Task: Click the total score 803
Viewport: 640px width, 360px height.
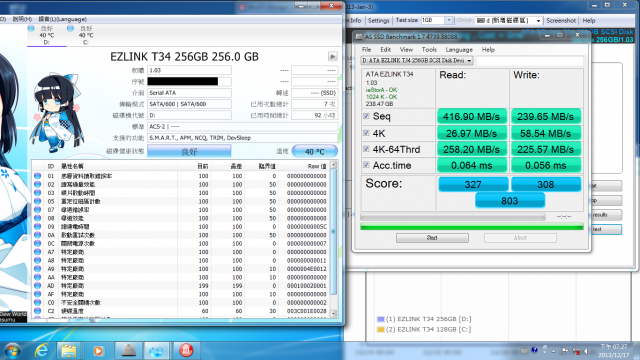Action: [510, 200]
